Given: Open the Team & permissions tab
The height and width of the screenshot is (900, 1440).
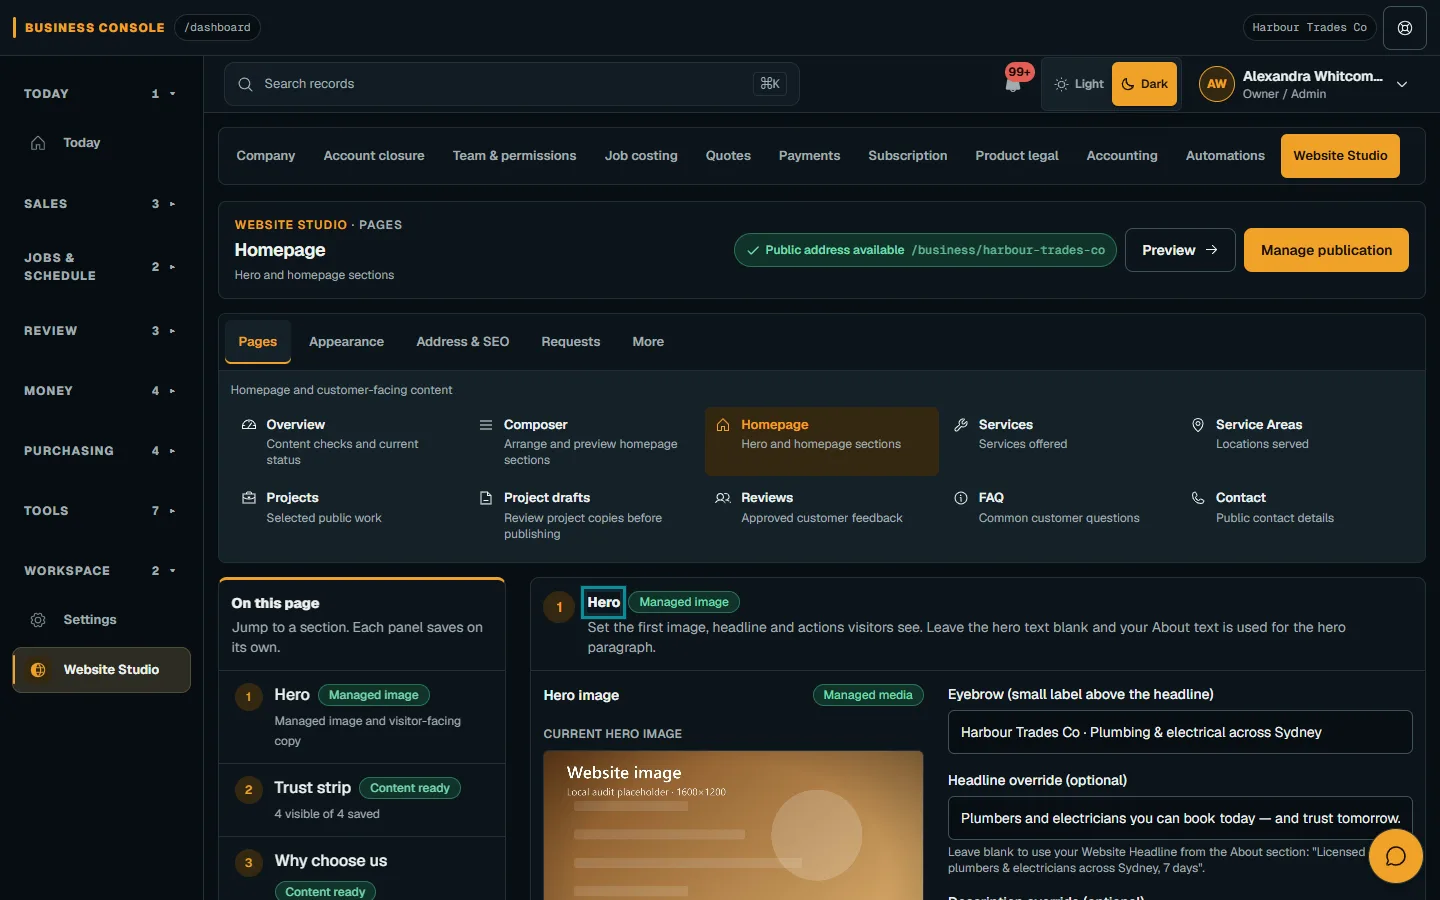Looking at the screenshot, I should coord(514,156).
